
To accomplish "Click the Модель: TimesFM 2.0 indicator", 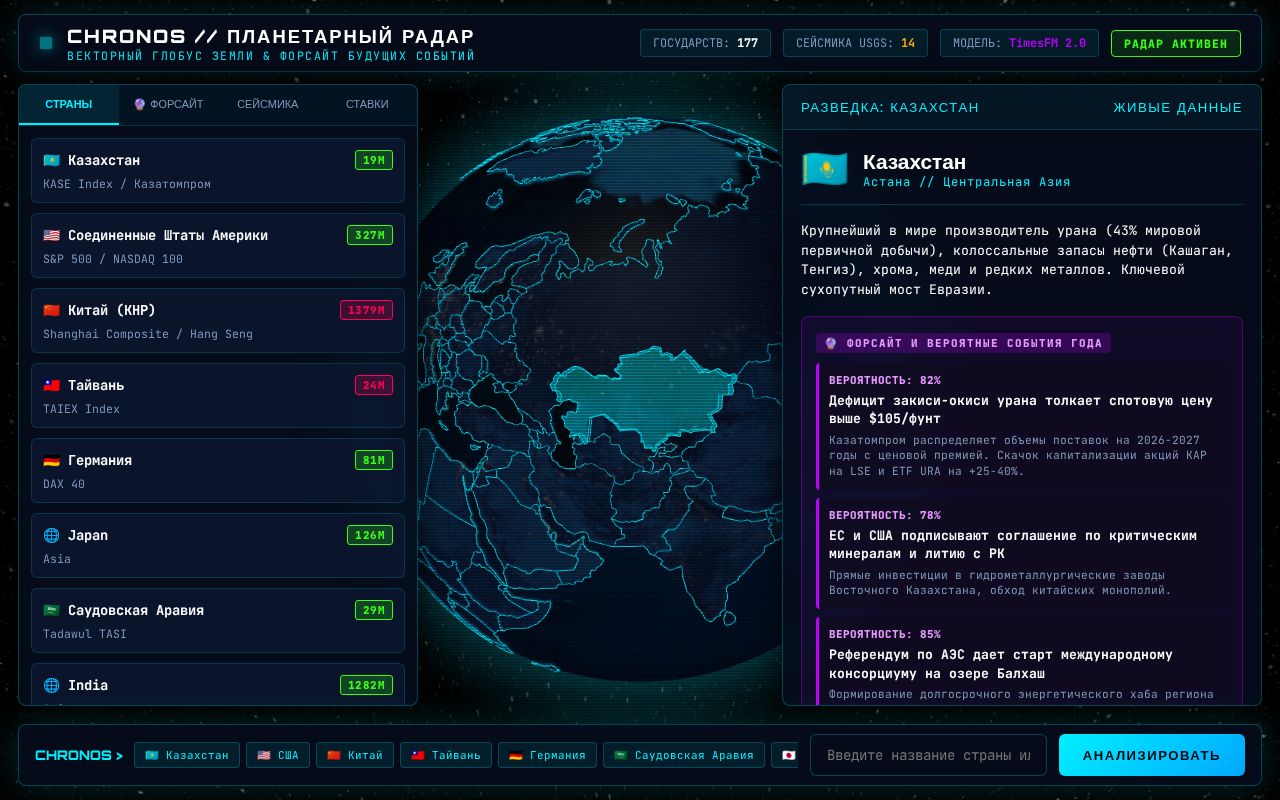I will coord(1019,43).
